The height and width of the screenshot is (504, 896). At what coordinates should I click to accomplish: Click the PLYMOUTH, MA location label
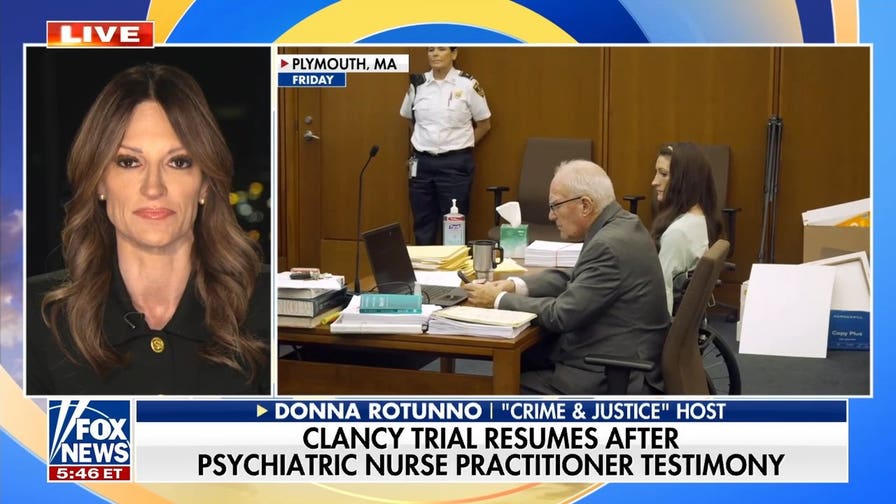coord(344,63)
